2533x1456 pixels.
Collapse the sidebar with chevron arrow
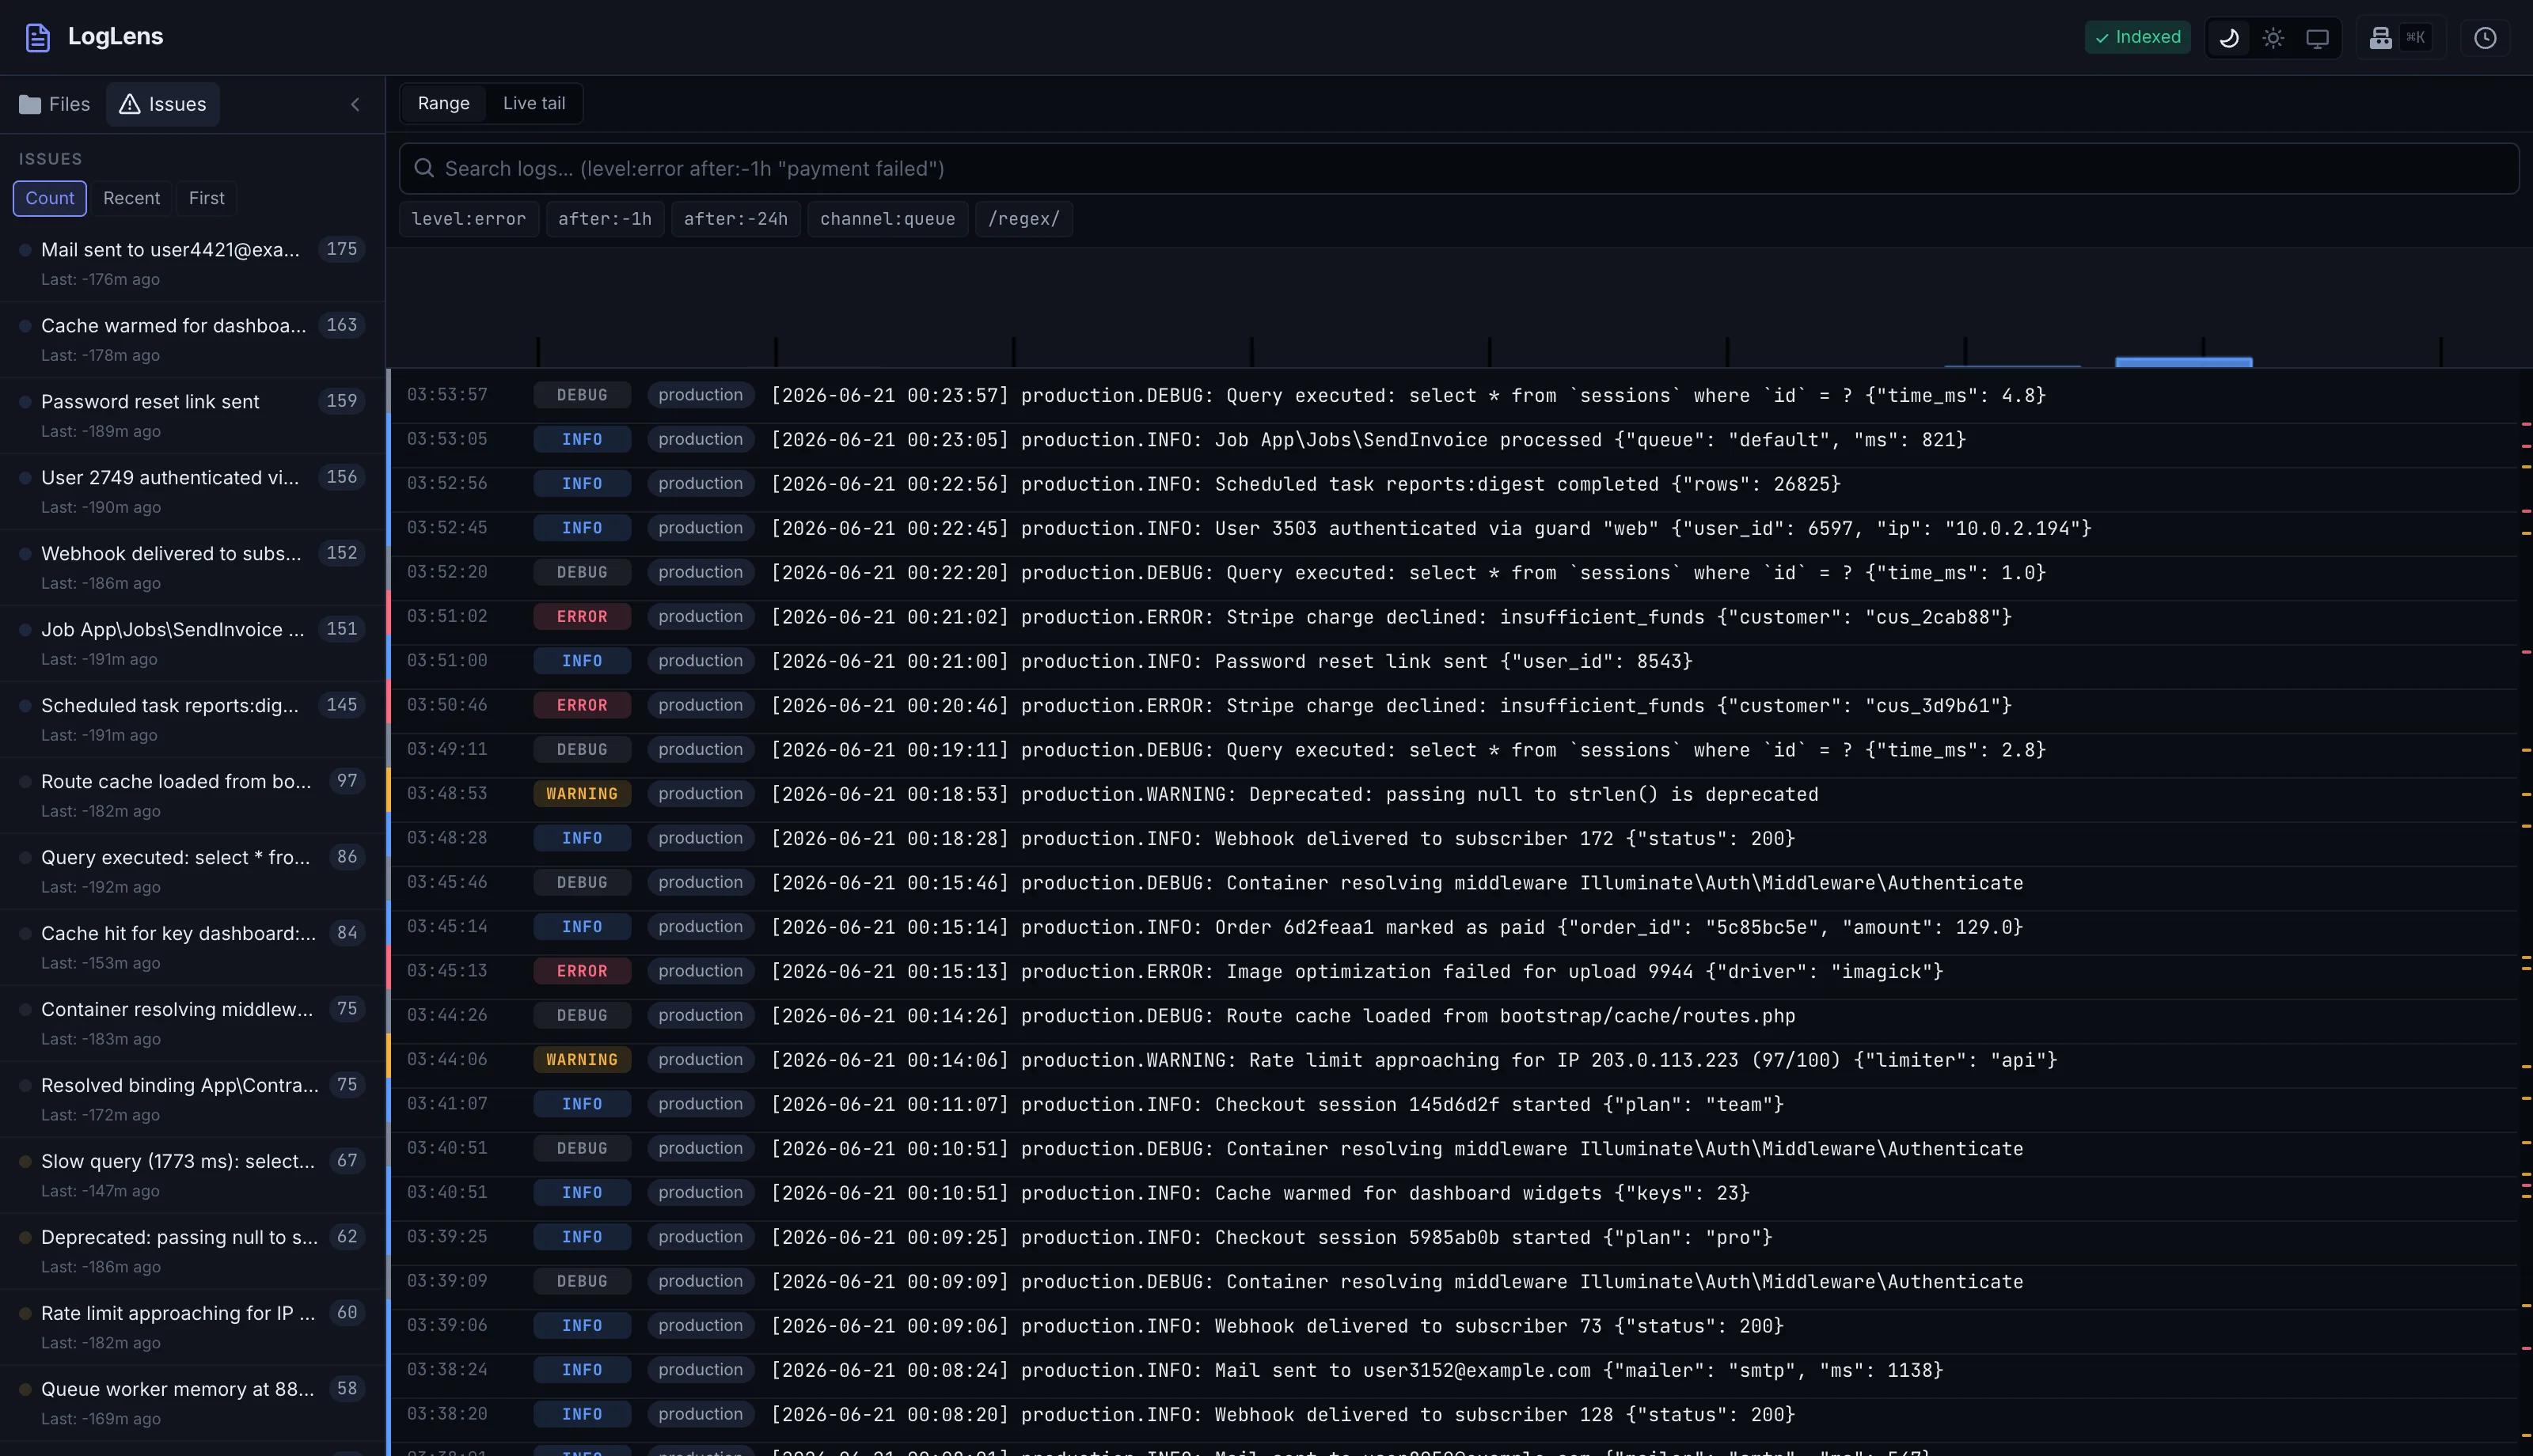tap(355, 104)
